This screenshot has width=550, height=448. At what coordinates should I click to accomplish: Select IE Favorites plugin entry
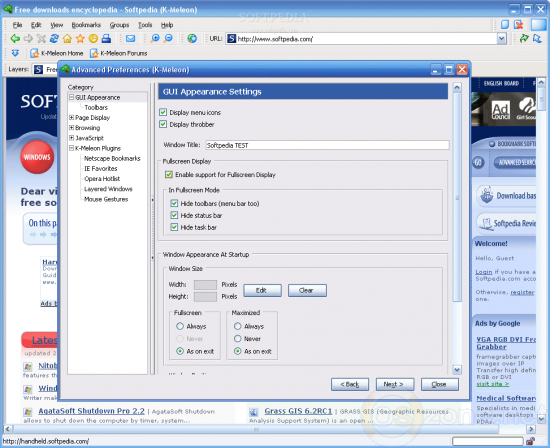101,169
